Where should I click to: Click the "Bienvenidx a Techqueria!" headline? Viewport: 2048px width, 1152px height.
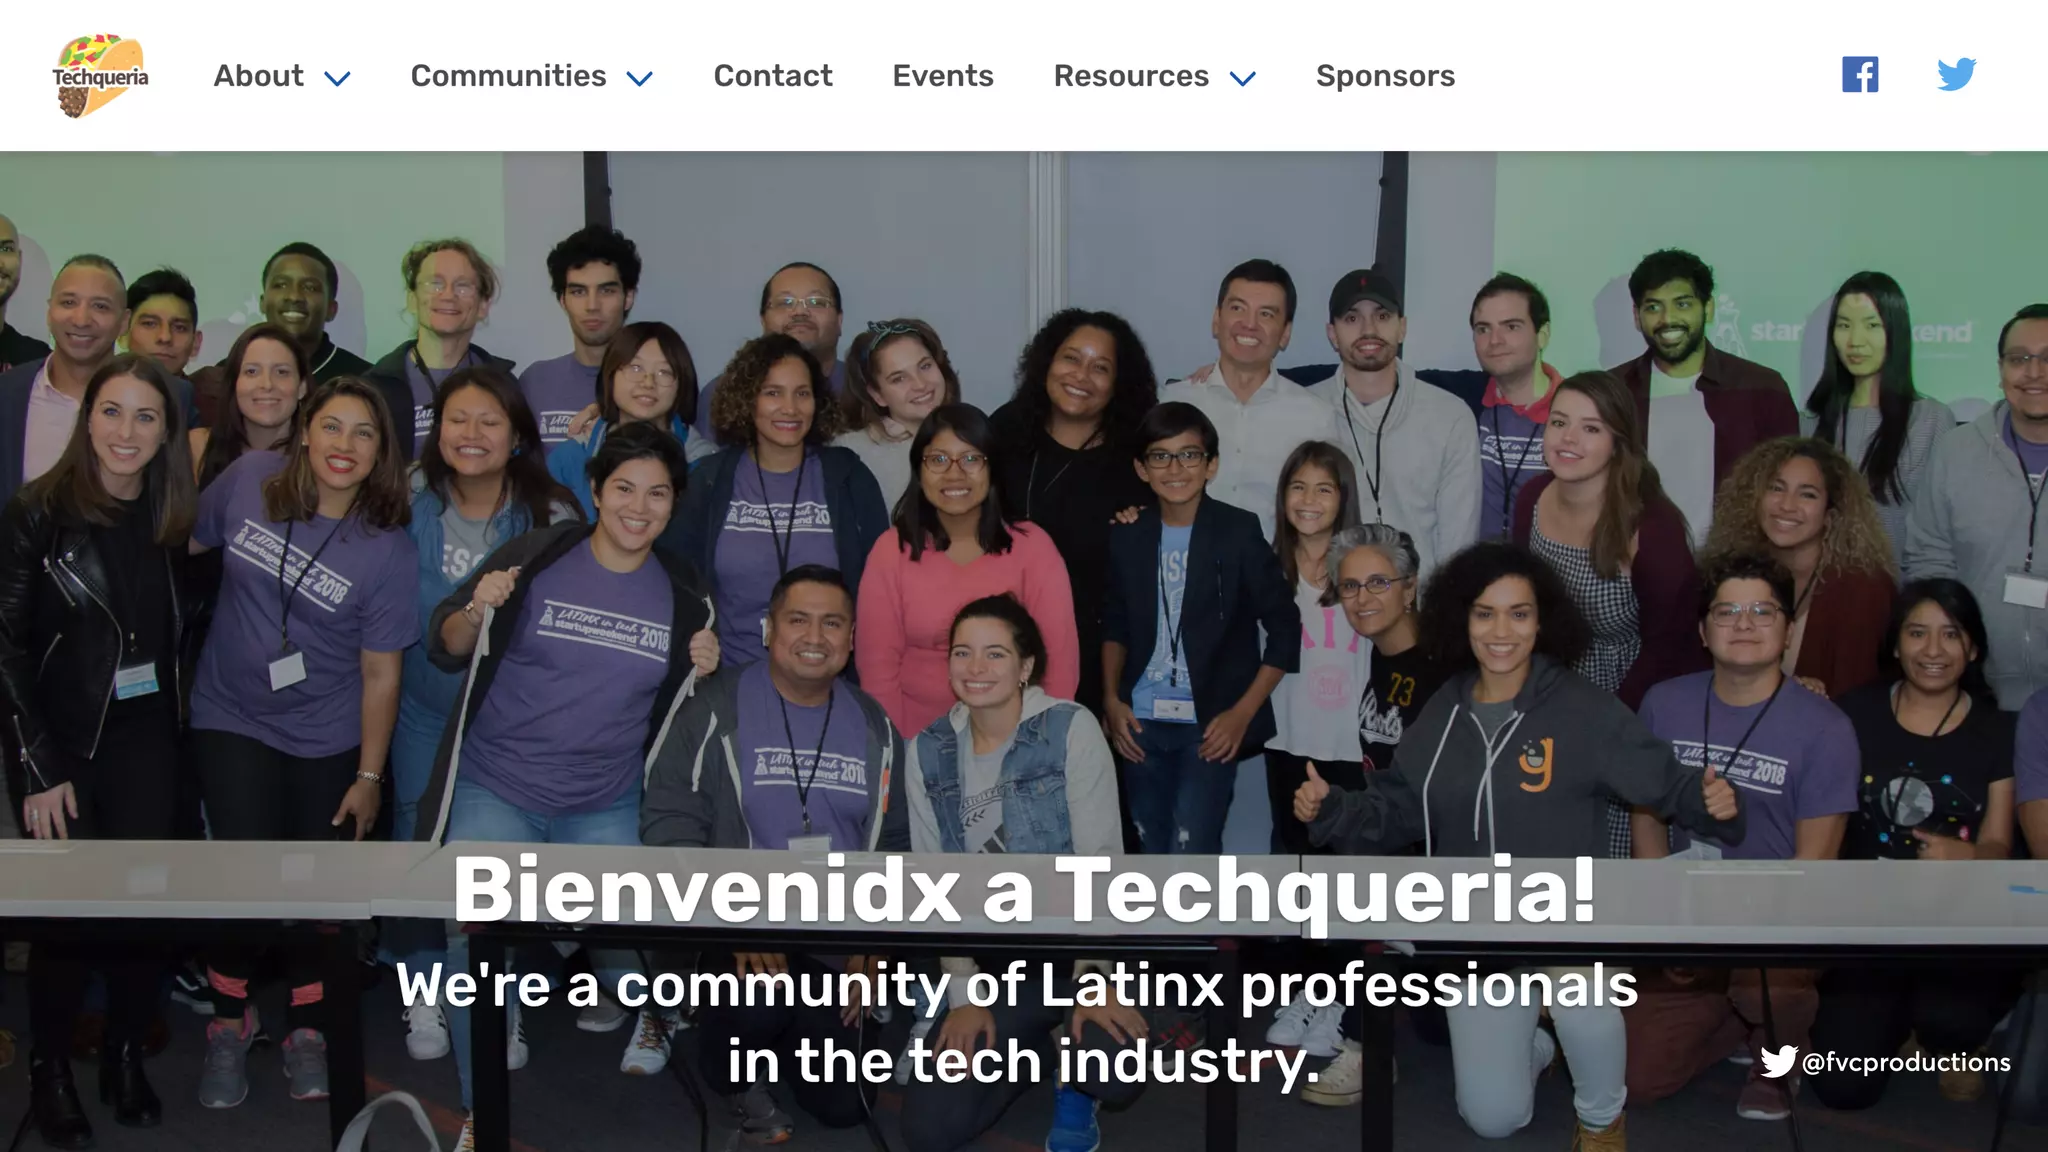(1024, 889)
